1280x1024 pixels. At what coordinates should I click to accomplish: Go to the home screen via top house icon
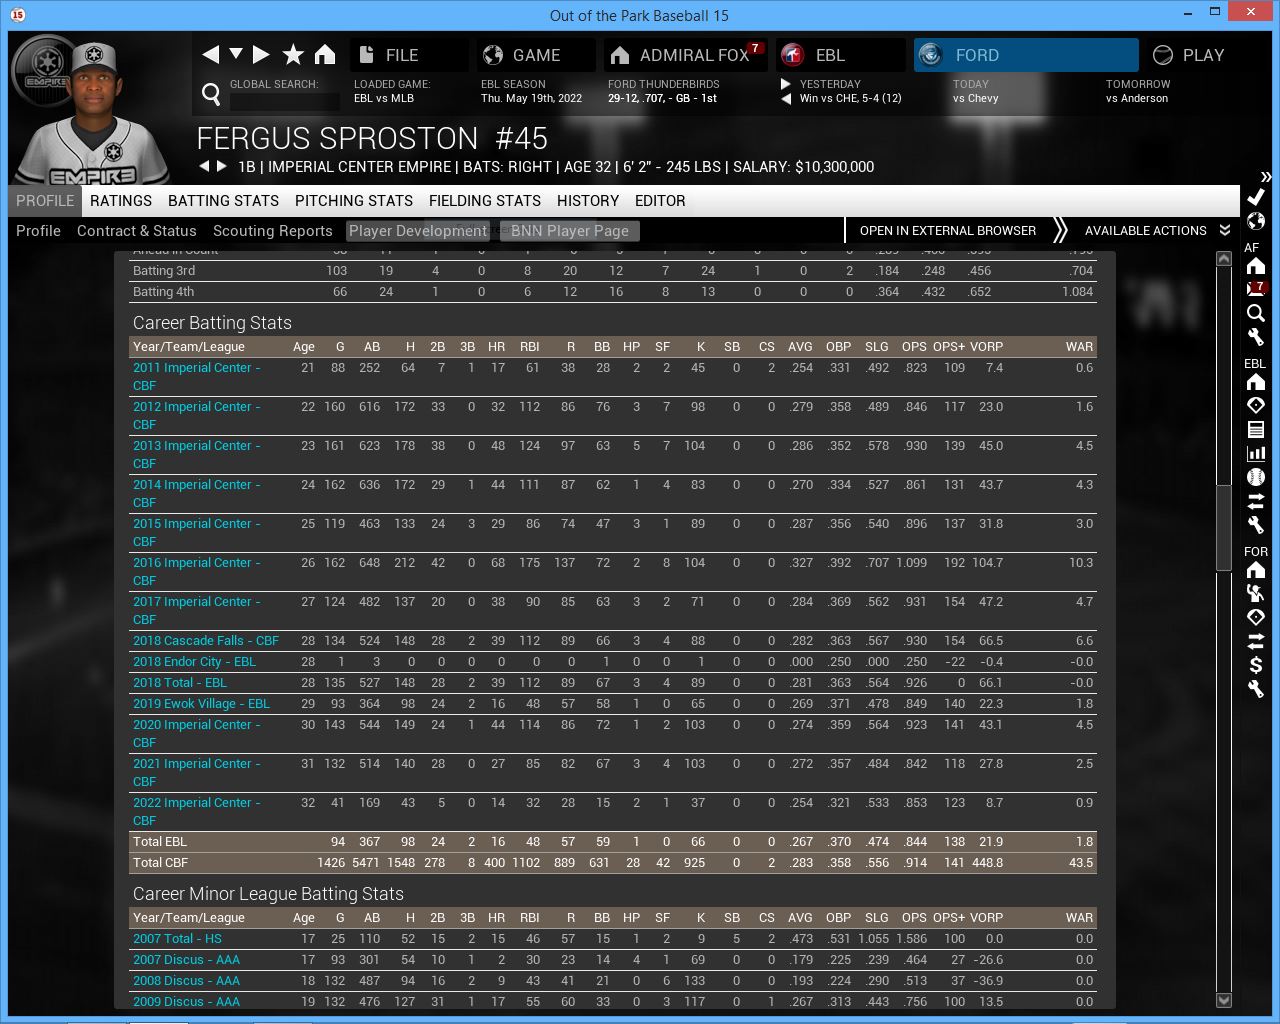(x=325, y=55)
